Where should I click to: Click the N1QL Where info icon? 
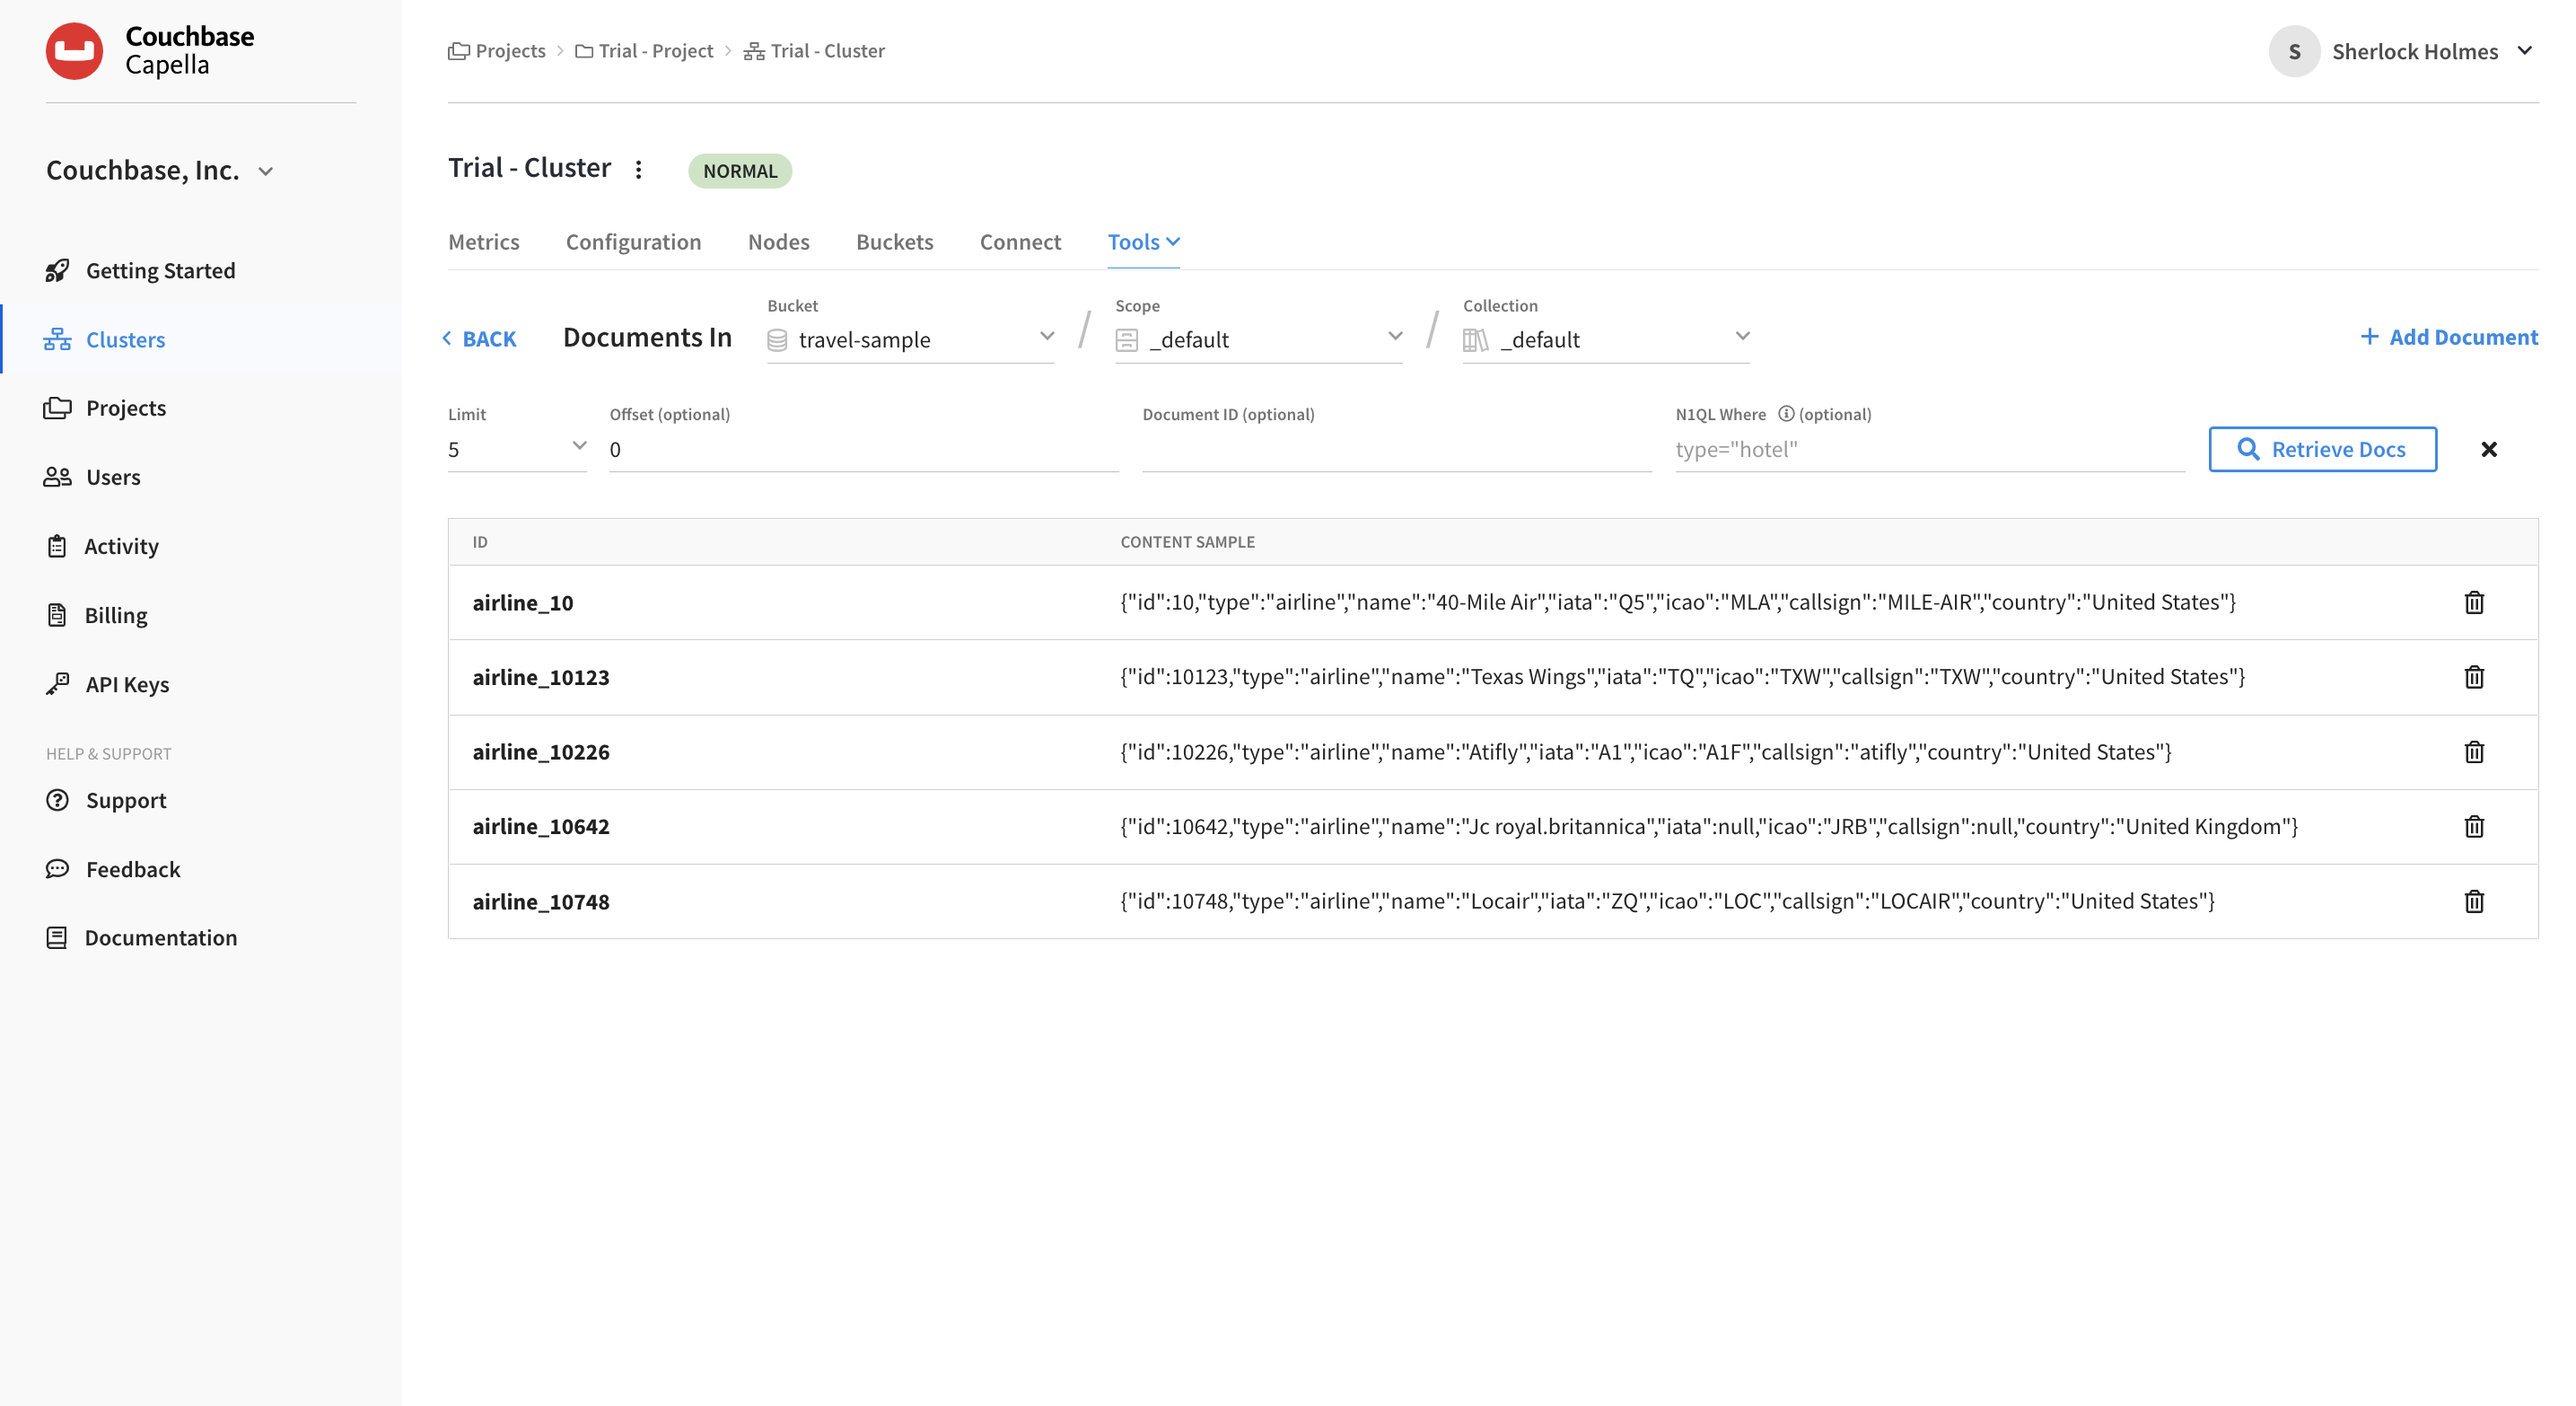(x=1786, y=413)
